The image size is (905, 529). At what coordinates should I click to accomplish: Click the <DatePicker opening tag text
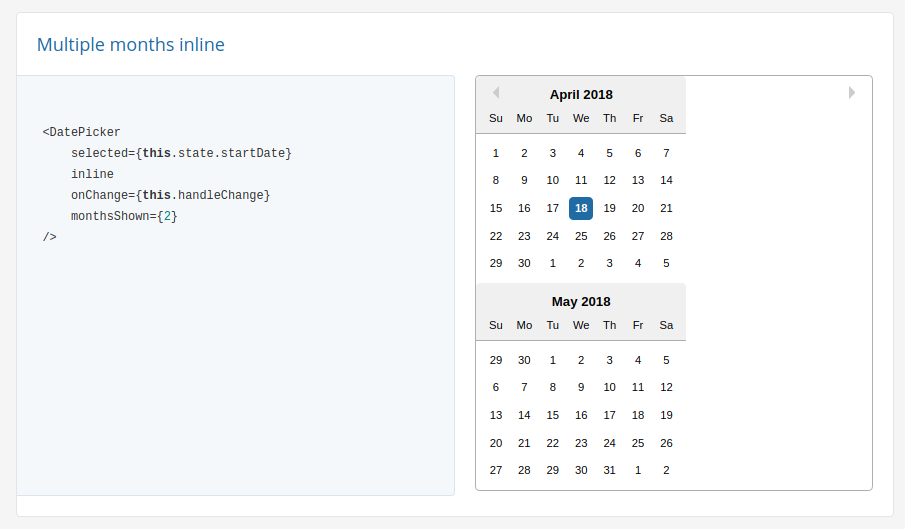(81, 132)
